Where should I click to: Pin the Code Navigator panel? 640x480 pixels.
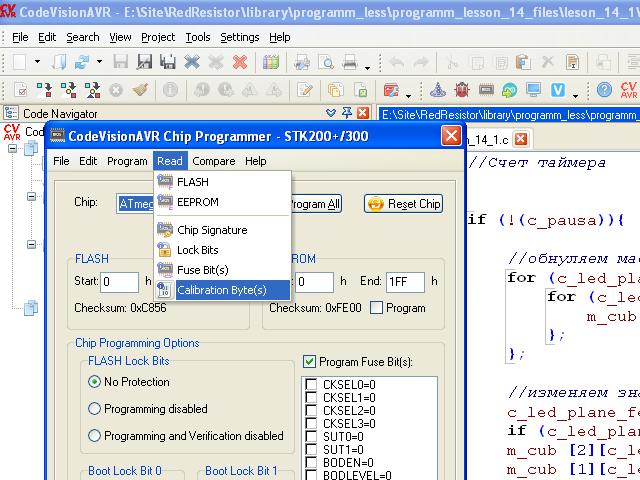(347, 113)
